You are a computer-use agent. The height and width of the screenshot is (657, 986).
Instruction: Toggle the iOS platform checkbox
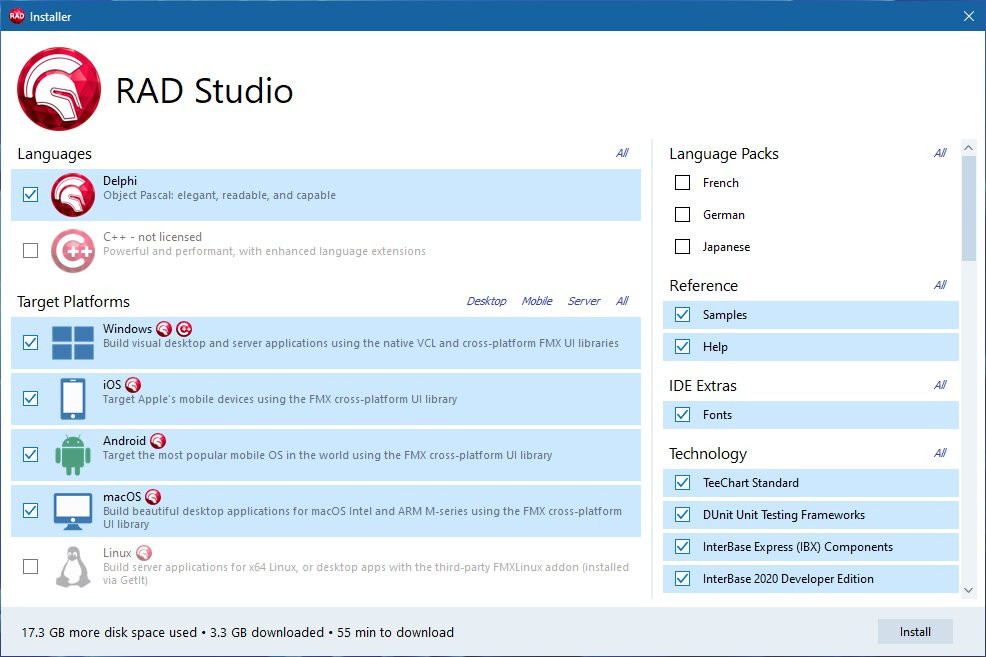(x=30, y=399)
